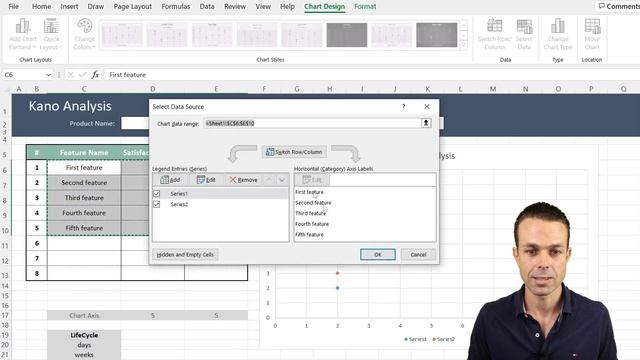The width and height of the screenshot is (640, 360).
Task: Click Second feature axis label
Action: (313, 202)
